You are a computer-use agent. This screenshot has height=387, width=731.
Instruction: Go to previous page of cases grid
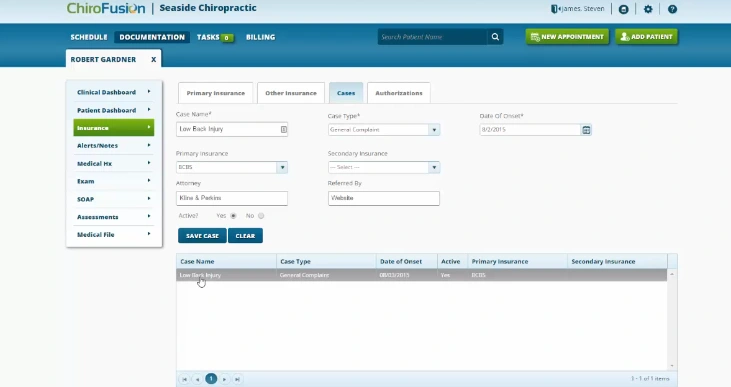click(197, 379)
